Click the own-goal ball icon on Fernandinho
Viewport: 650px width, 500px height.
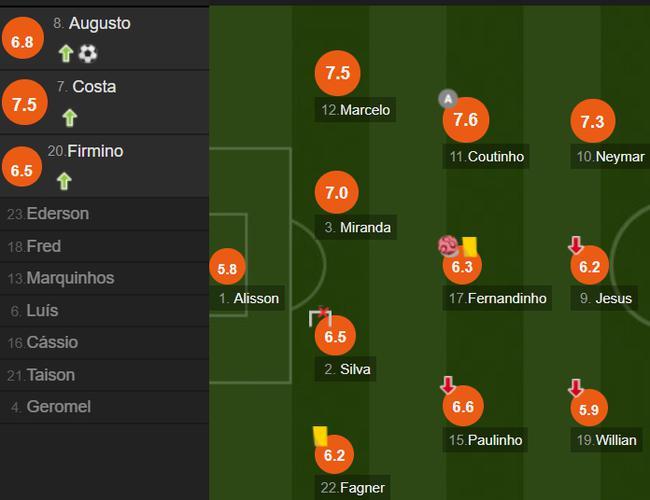tap(448, 246)
